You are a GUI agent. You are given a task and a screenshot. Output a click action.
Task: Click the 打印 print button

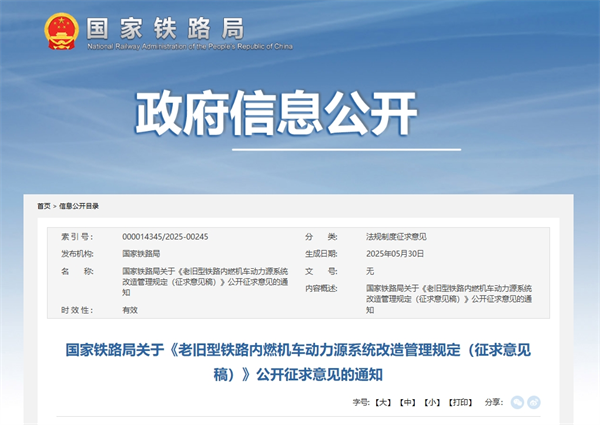tap(461, 402)
